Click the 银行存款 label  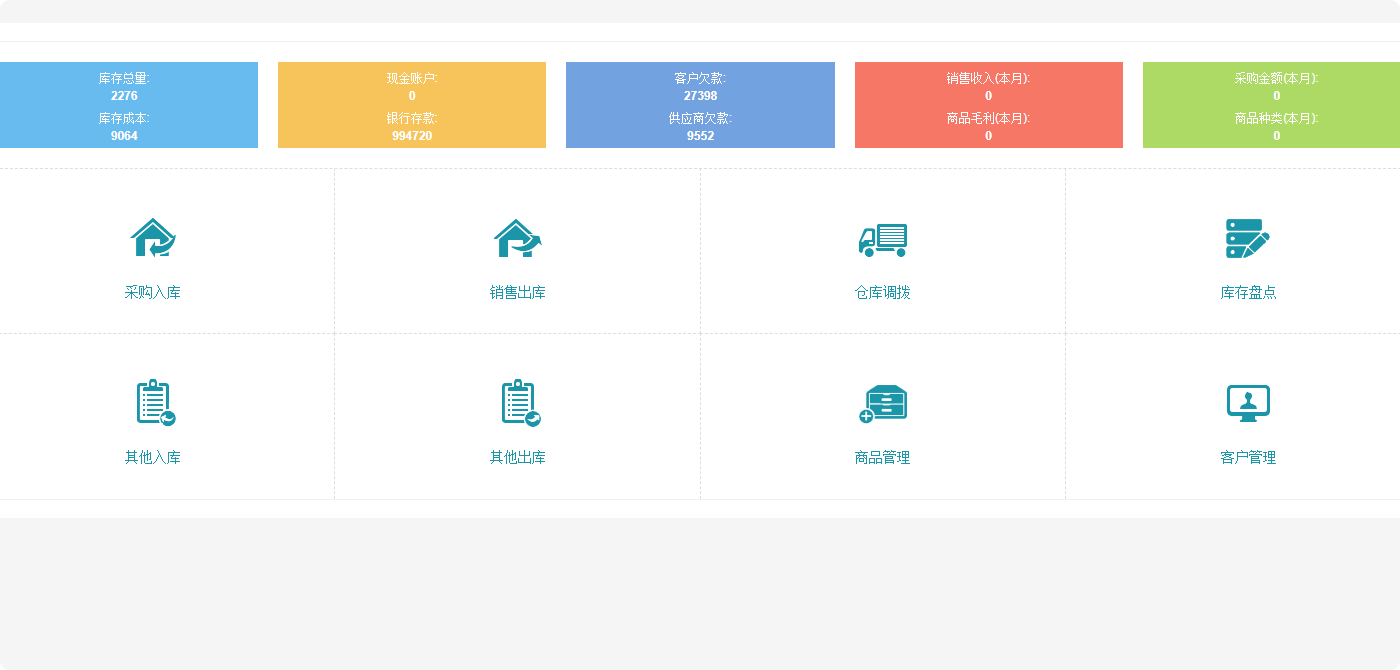(412, 118)
